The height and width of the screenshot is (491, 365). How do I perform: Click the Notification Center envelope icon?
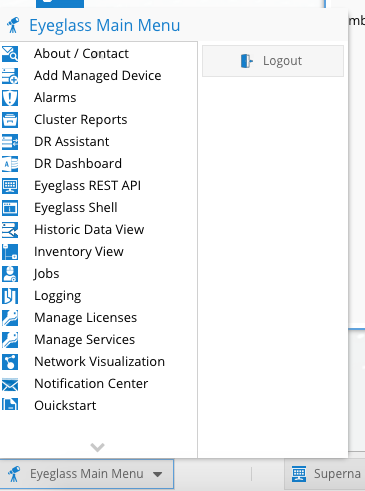coord(10,384)
